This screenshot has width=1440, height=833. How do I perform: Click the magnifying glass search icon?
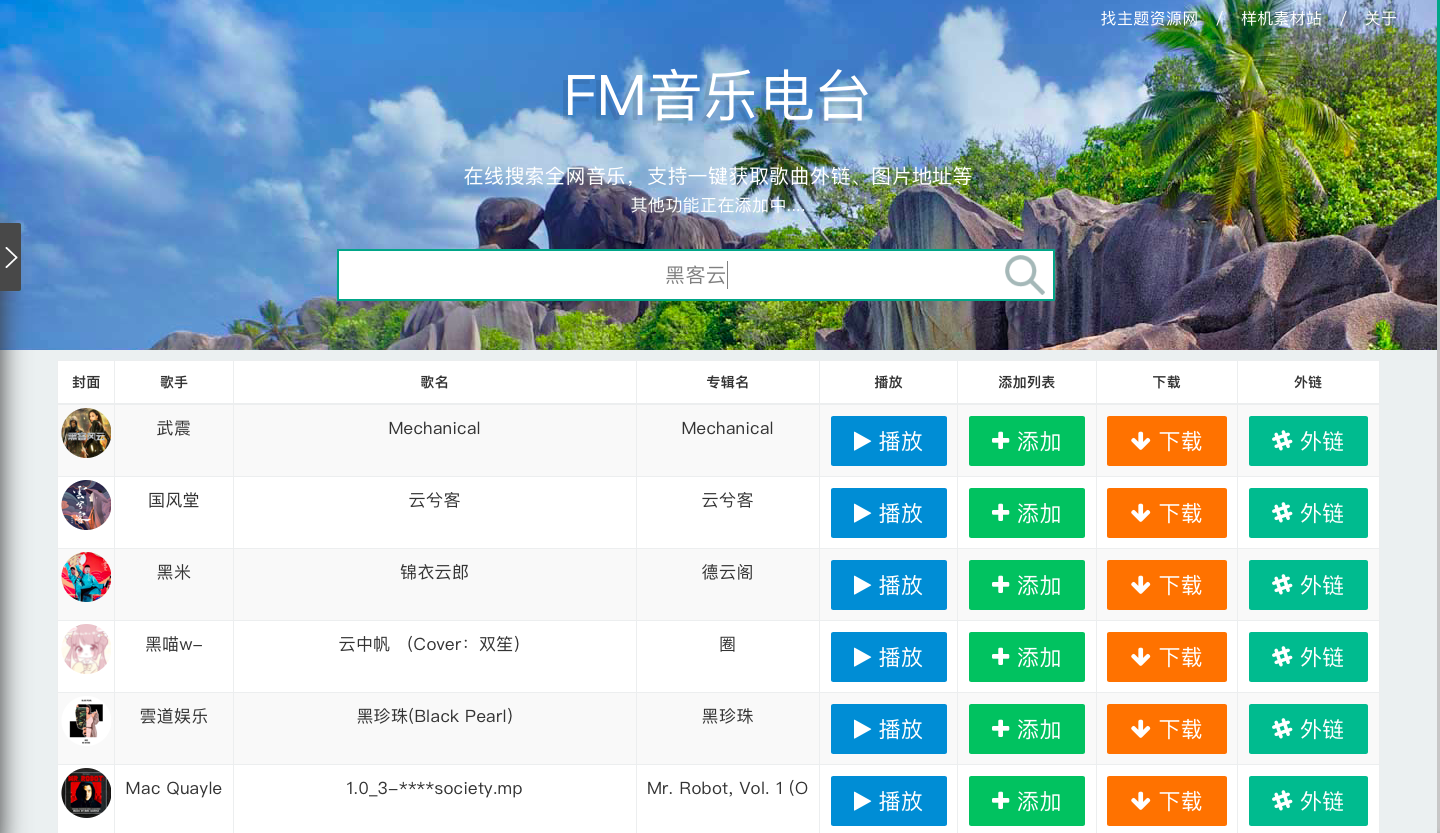(x=1024, y=275)
